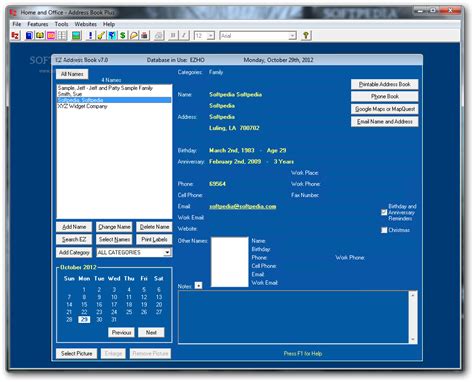Viewport: 474px width, 382px height.
Task: Click inside the Notes text area
Action: click(x=294, y=317)
